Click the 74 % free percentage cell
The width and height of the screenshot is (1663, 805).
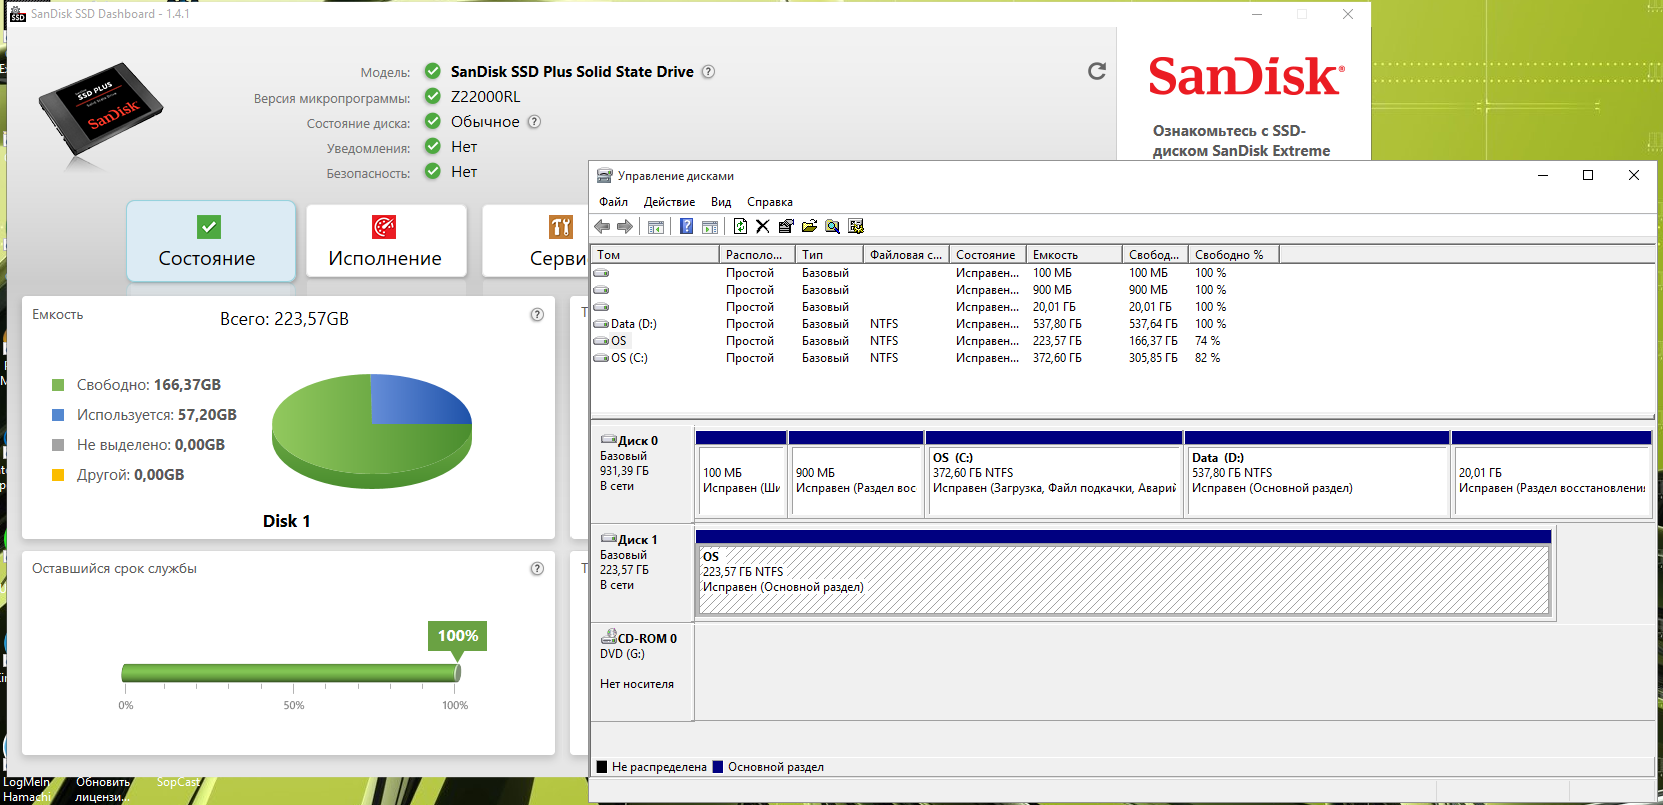(1208, 341)
